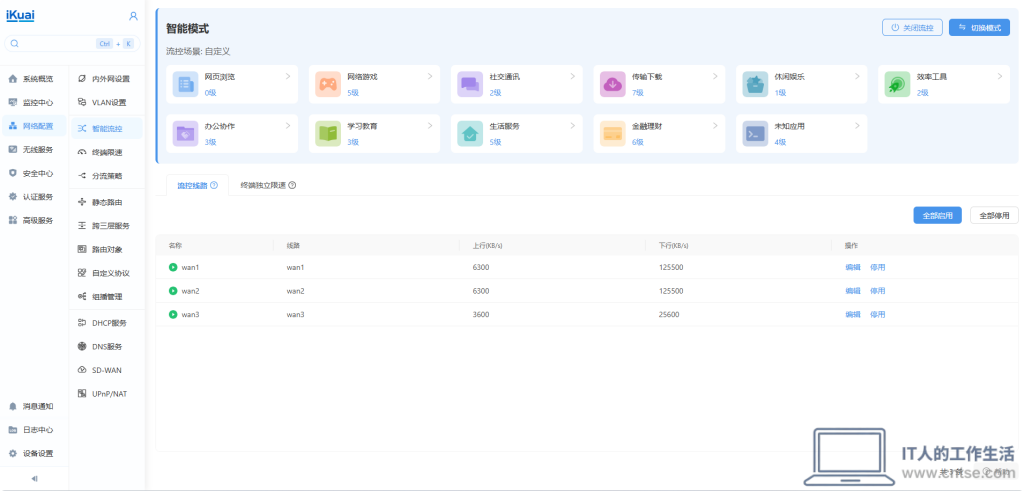Open 监控中心 in the sidebar

pyautogui.click(x=34, y=103)
